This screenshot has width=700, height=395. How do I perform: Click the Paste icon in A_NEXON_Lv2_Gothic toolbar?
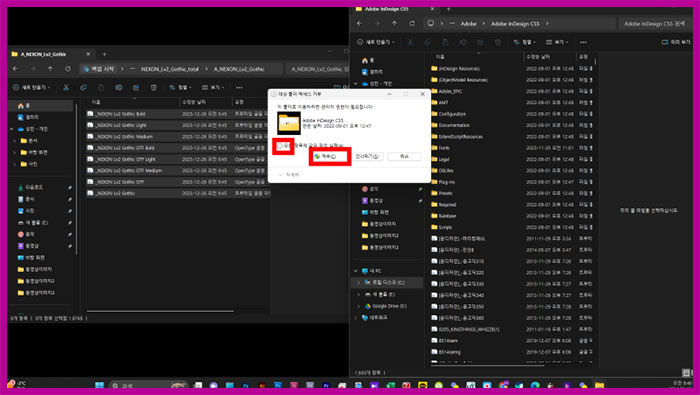pos(101,87)
